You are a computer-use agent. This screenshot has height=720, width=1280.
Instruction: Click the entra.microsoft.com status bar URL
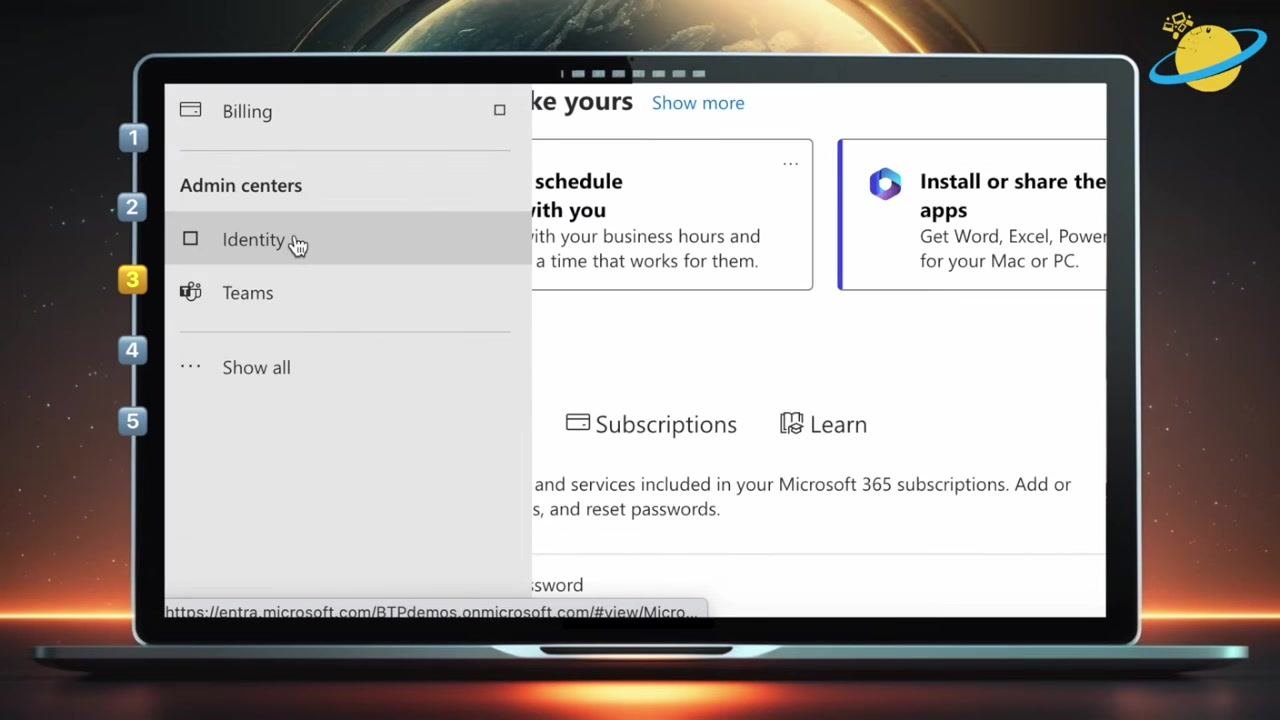pos(434,611)
